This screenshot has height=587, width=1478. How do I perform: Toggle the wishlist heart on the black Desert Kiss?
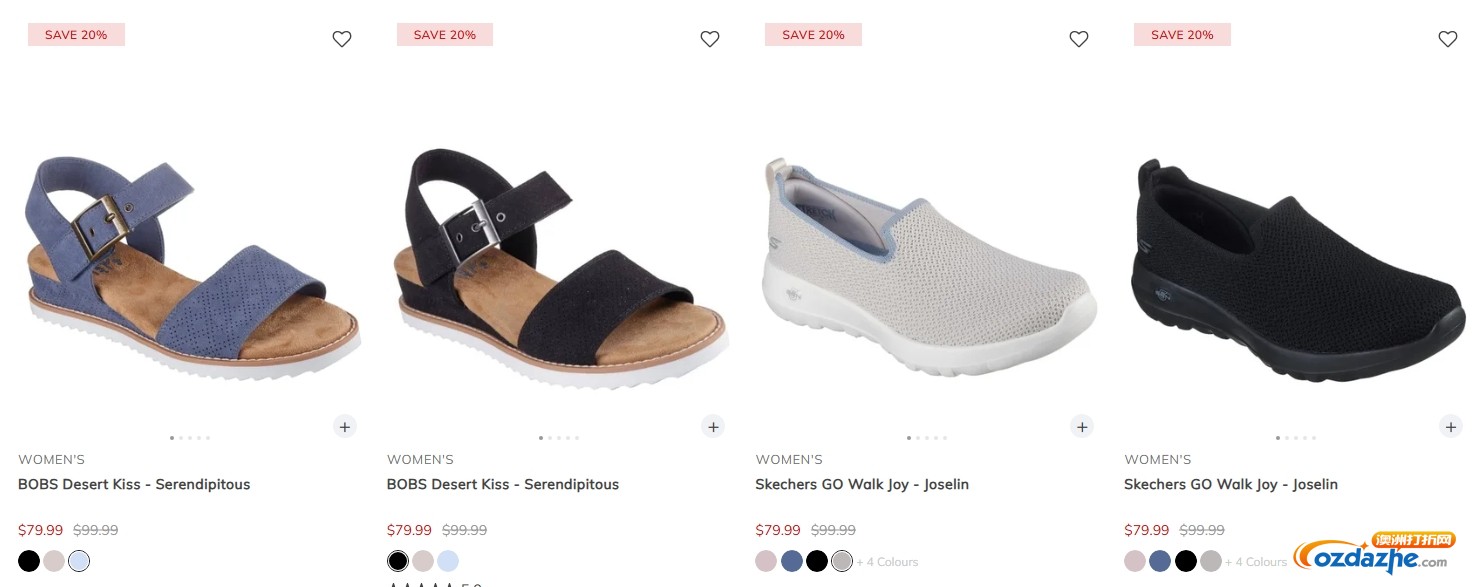[x=710, y=38]
